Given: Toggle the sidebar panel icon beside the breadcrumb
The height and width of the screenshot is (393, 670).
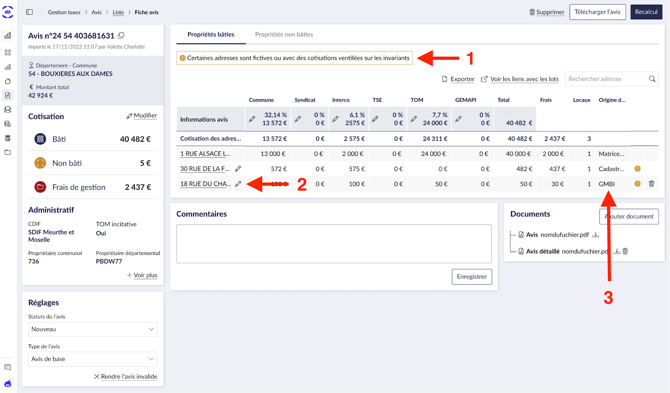Looking at the screenshot, I should 29,12.
